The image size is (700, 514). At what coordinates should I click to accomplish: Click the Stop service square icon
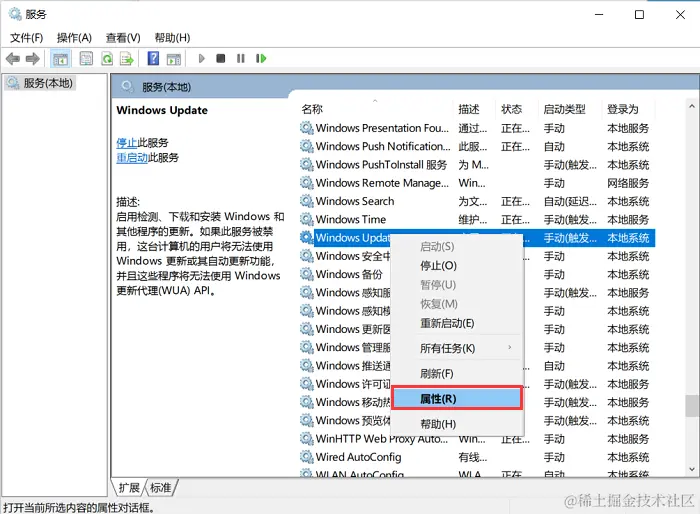coord(221,59)
